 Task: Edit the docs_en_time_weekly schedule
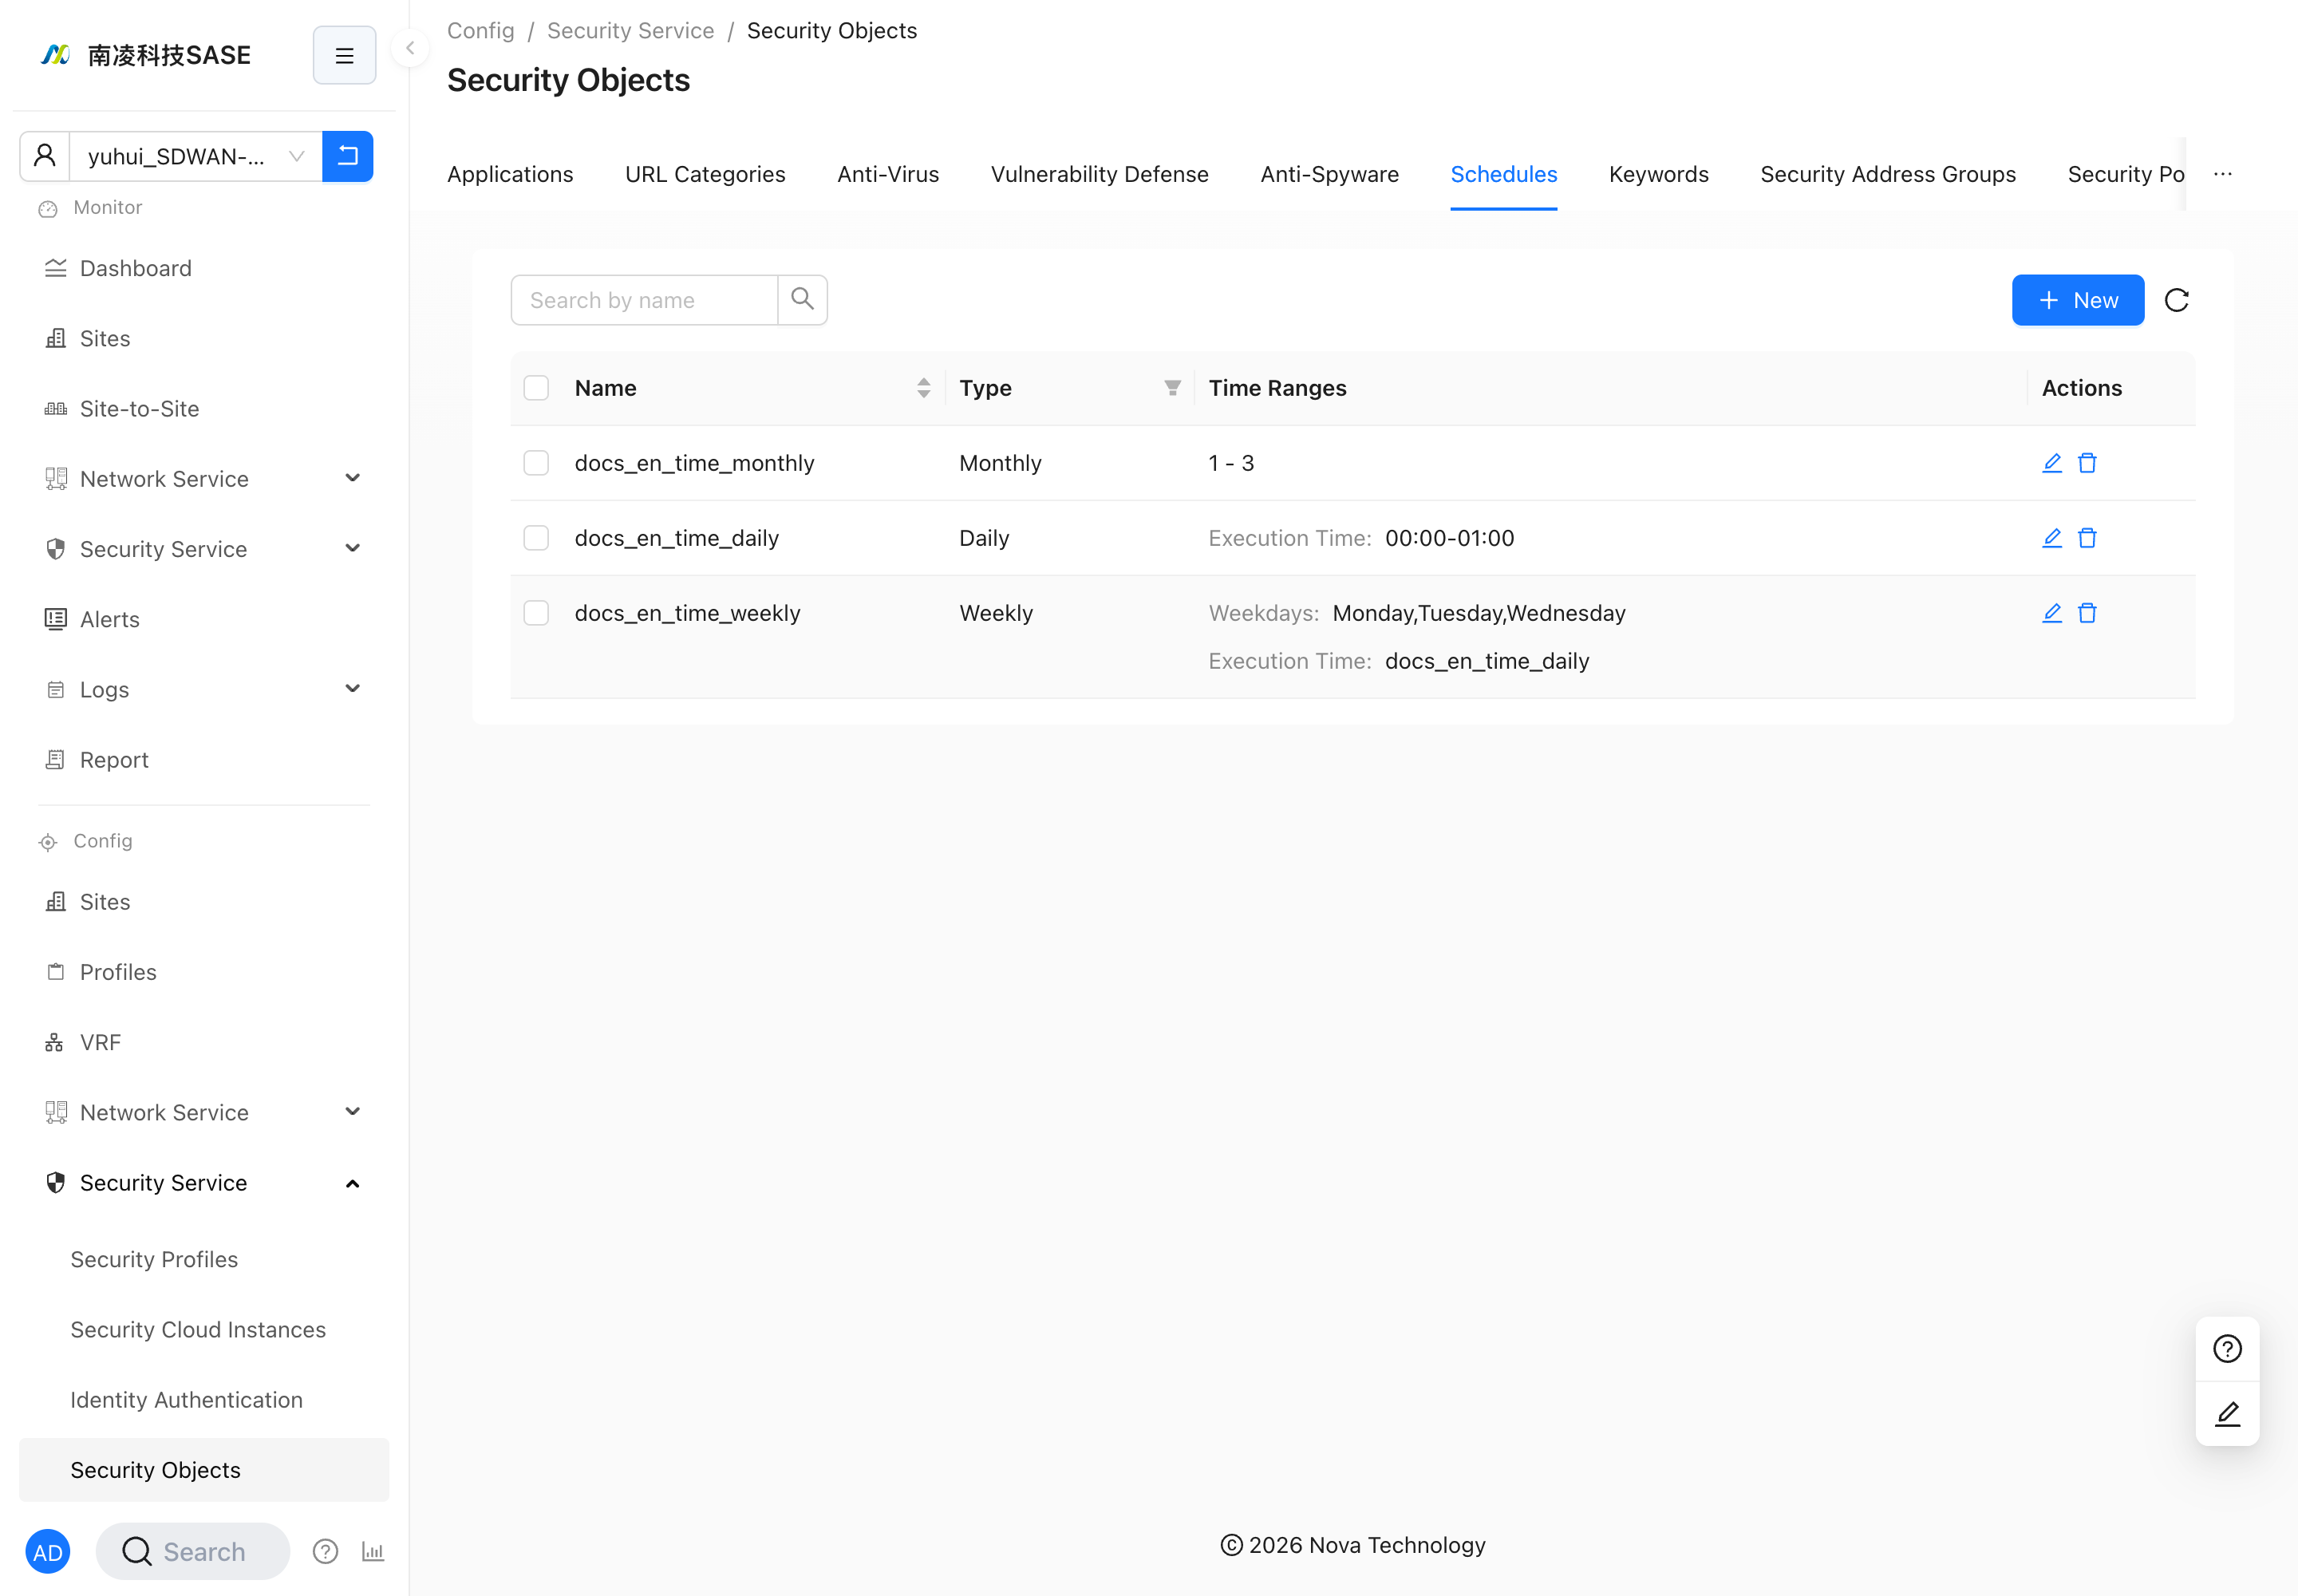[2051, 613]
